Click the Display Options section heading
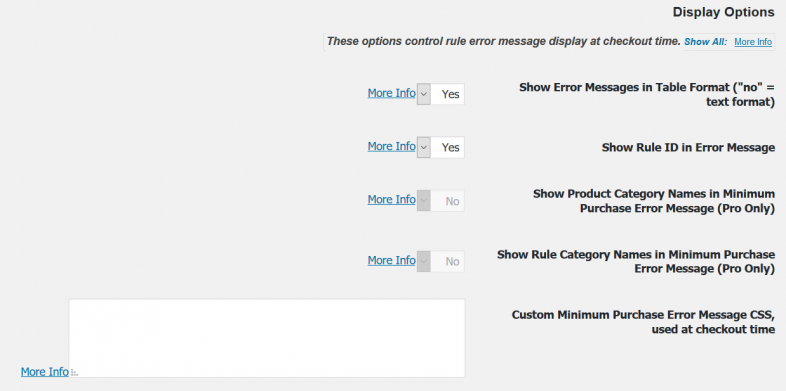Viewport: 786px width, 391px height. tap(723, 12)
